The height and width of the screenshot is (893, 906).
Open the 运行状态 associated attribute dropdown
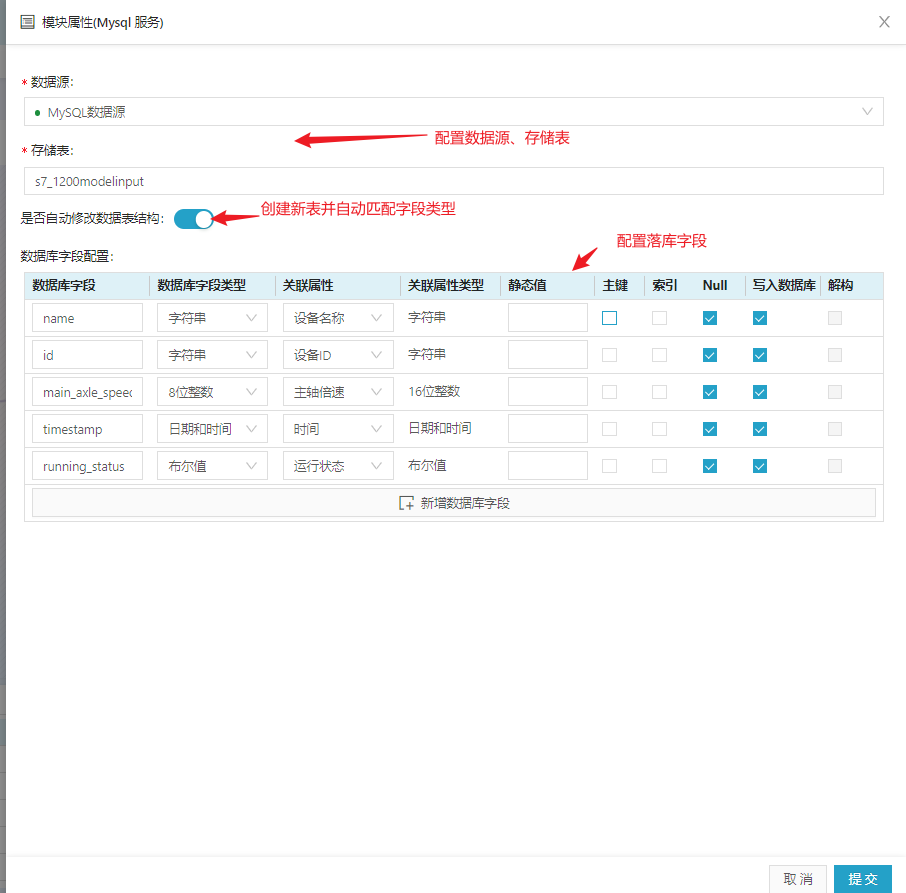coord(338,466)
